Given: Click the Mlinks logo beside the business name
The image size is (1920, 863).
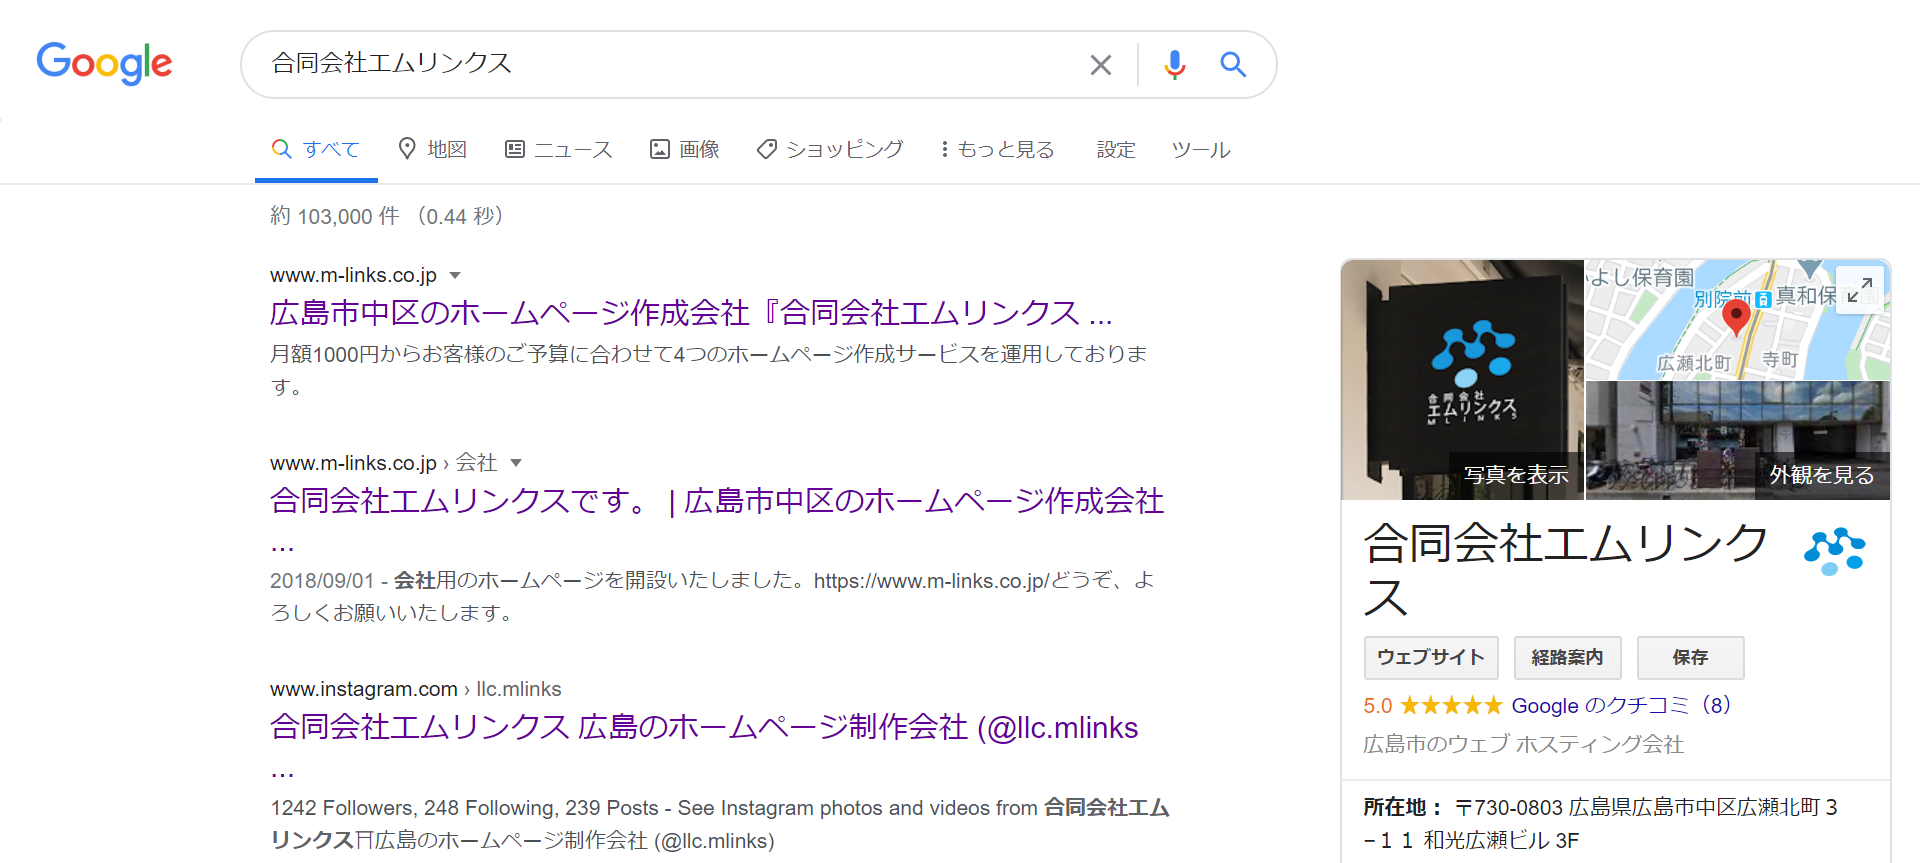Looking at the screenshot, I should pos(1835,551).
